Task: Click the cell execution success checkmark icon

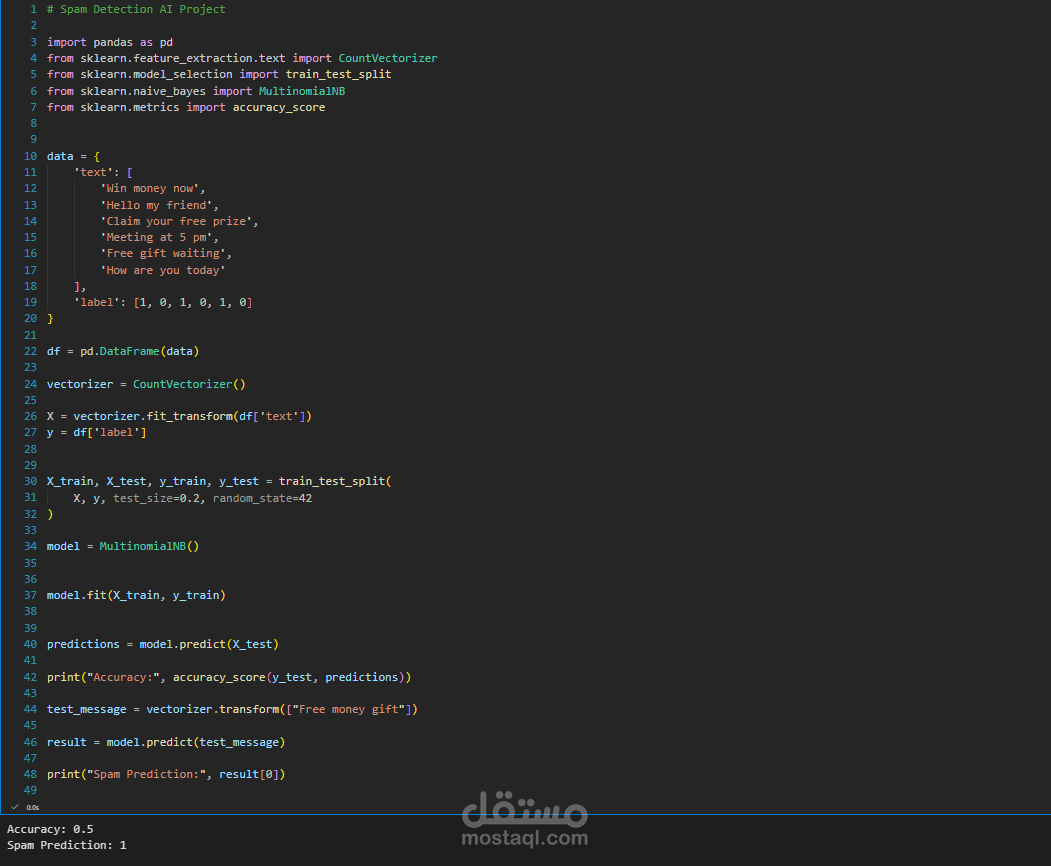Action: tap(15, 807)
